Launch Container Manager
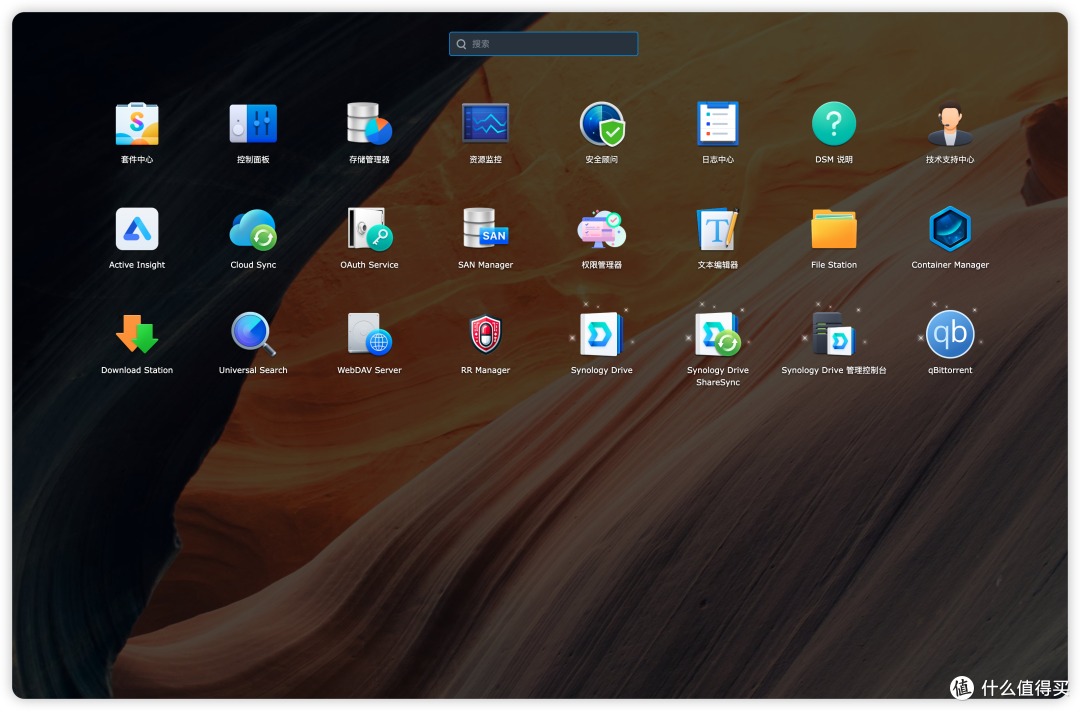The image size is (1080, 711). pyautogui.click(x=950, y=229)
